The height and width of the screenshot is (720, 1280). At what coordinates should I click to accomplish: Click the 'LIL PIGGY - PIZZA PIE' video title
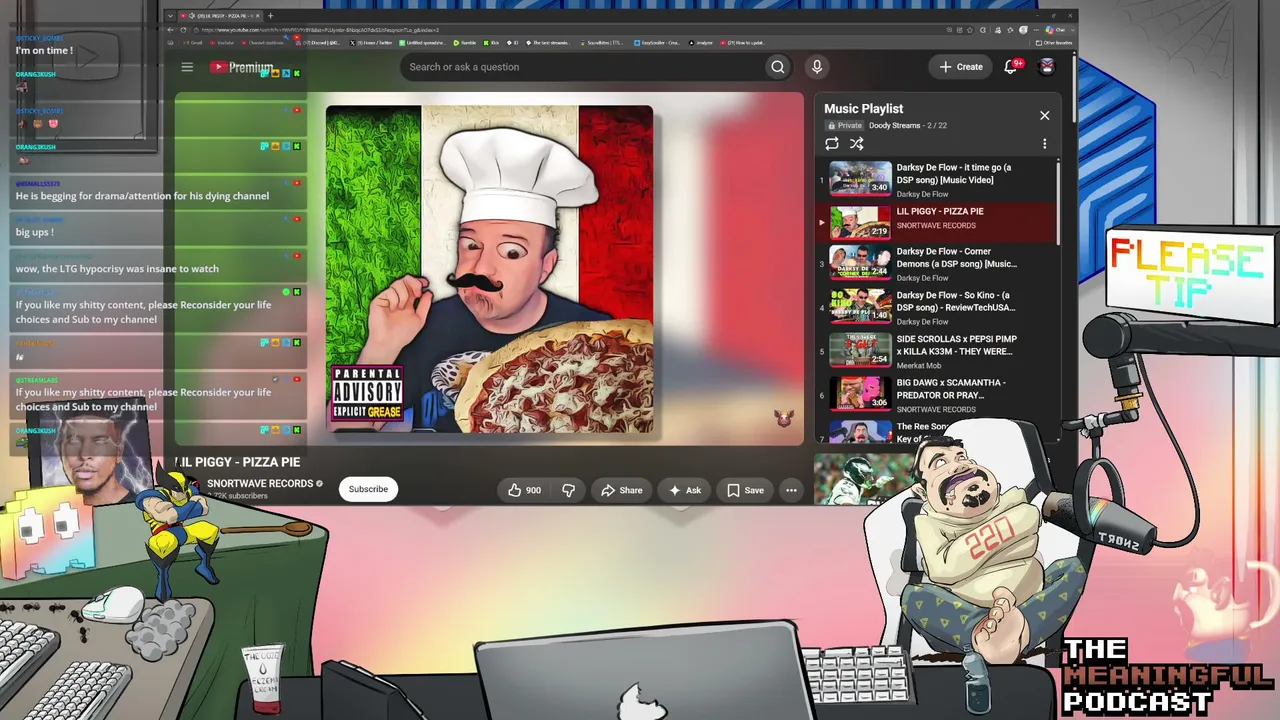point(238,462)
